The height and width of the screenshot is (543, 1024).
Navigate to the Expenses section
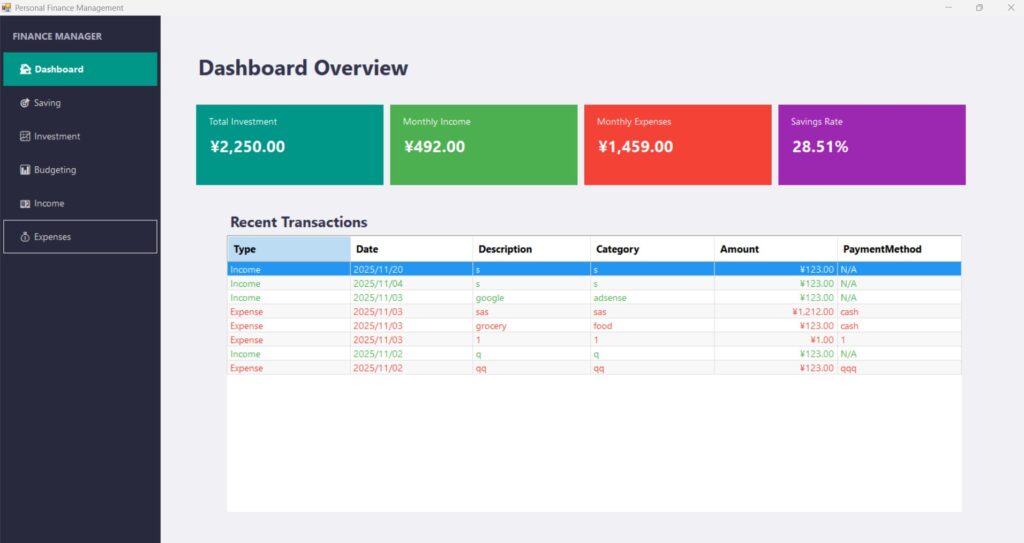coord(80,237)
